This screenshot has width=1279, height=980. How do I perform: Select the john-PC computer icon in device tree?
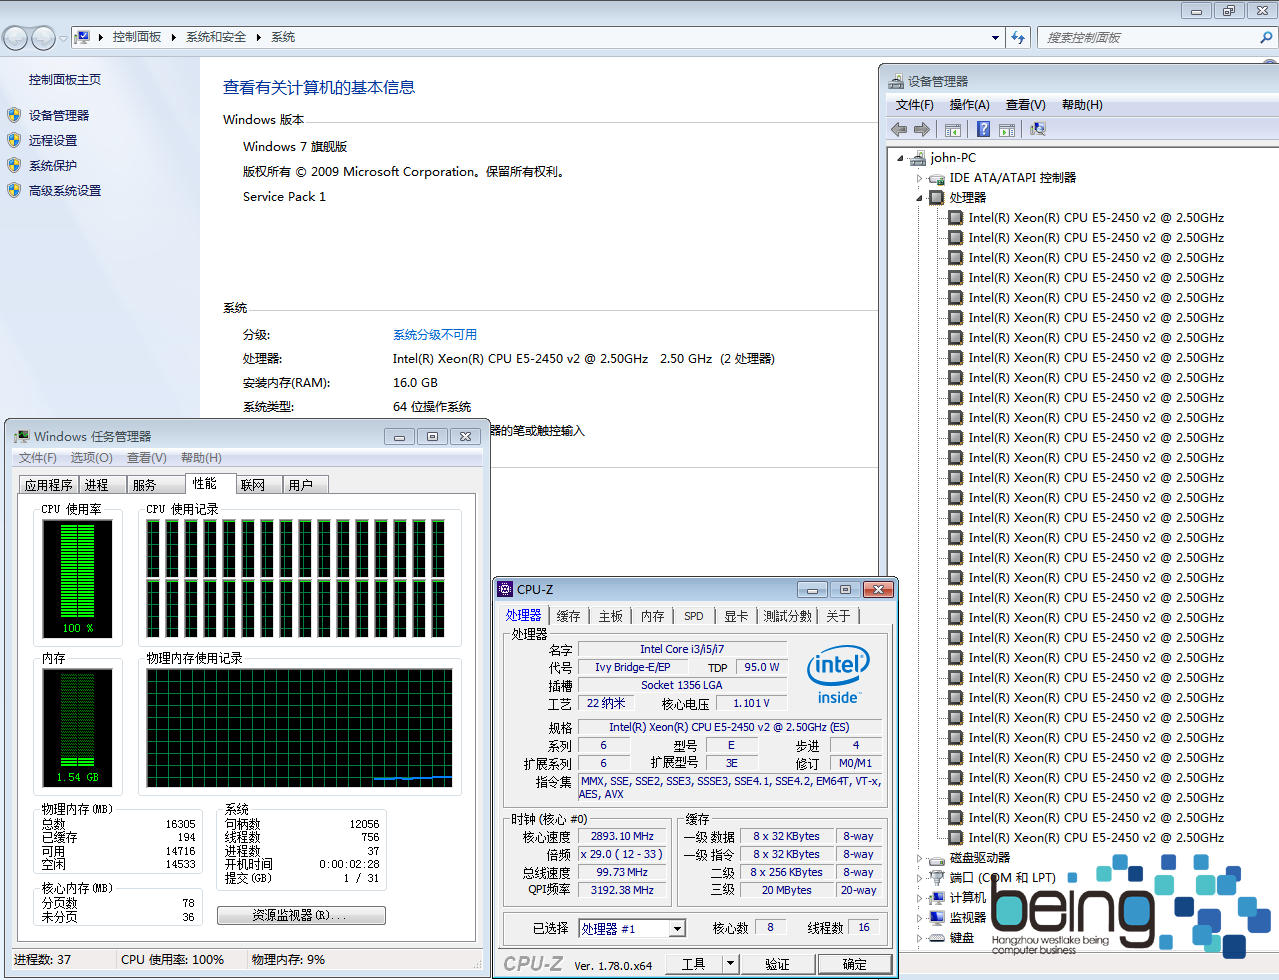pos(918,157)
